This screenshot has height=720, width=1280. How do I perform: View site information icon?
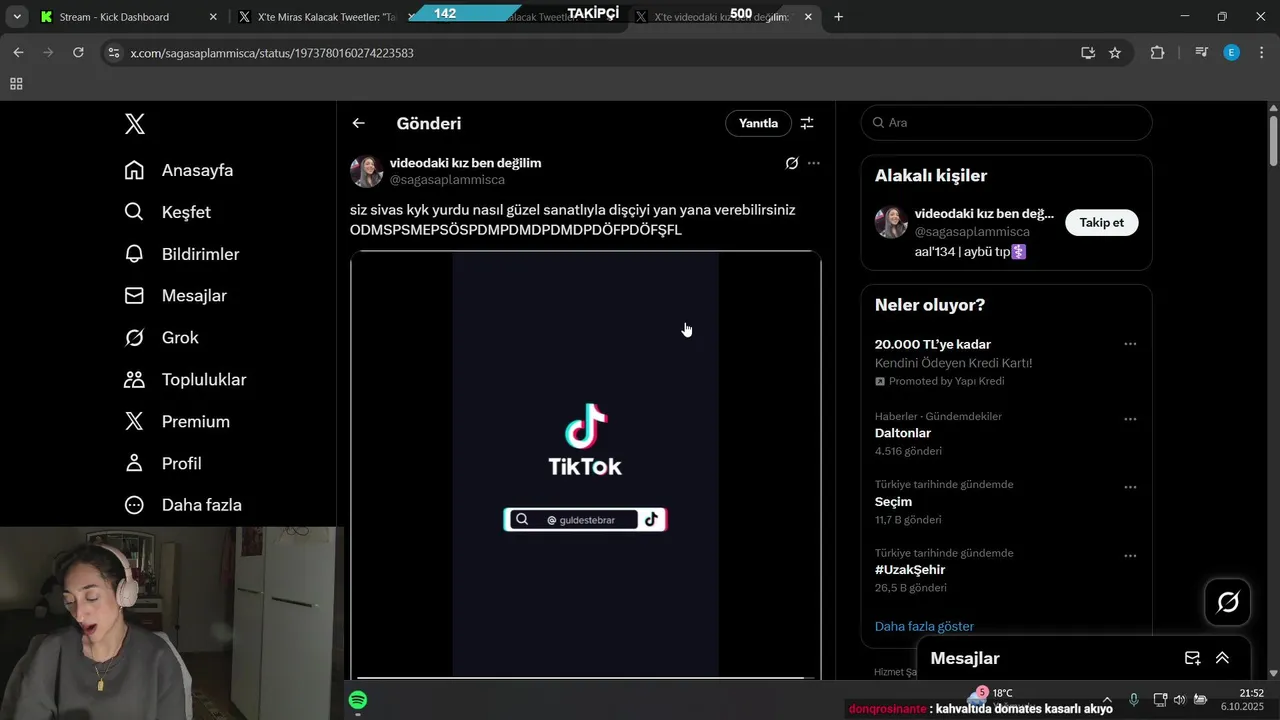(x=114, y=53)
